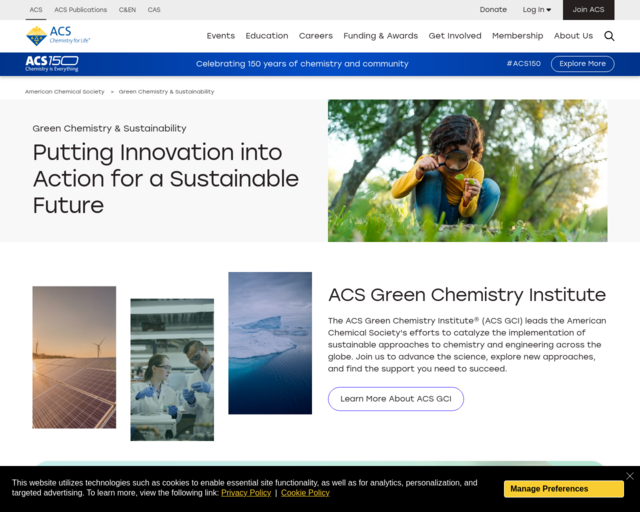
Task: Select the ACS tab in top bar
Action: [36, 10]
